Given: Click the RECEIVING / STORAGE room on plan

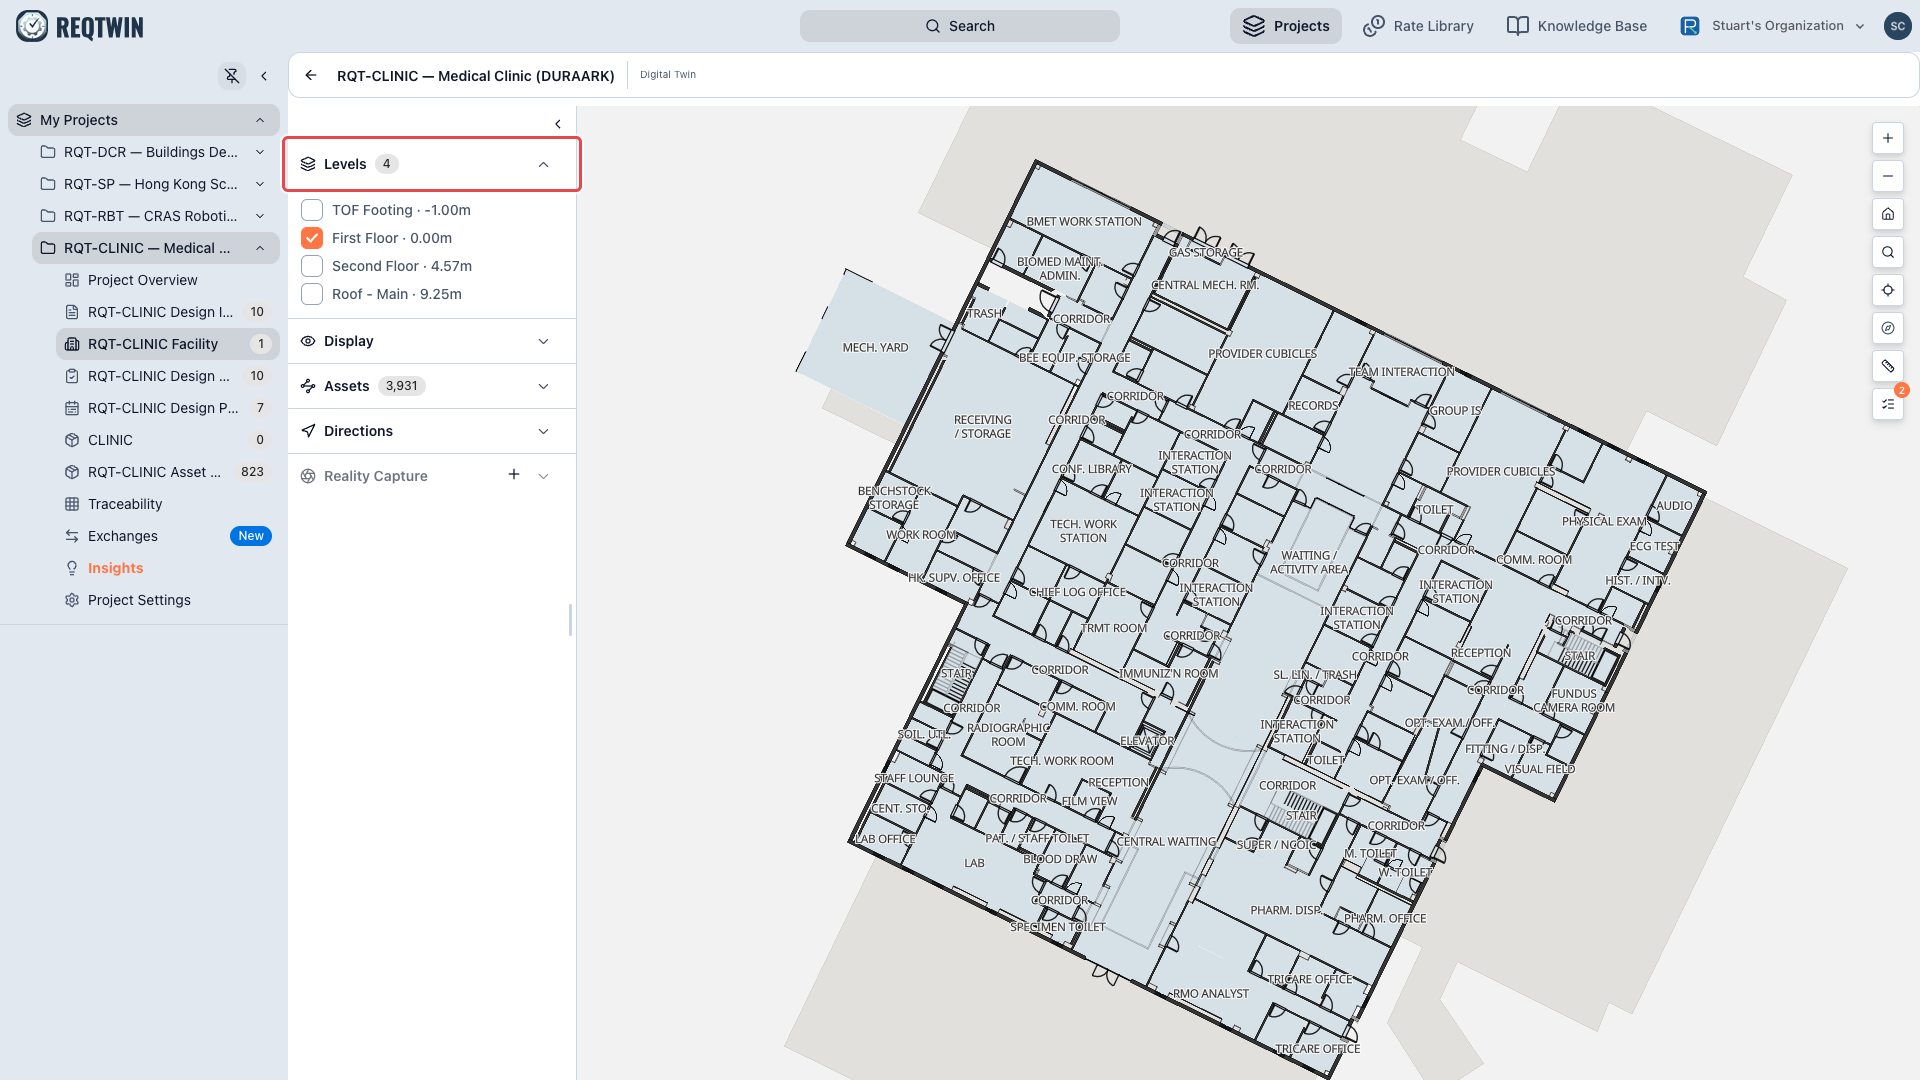Looking at the screenshot, I should [982, 427].
